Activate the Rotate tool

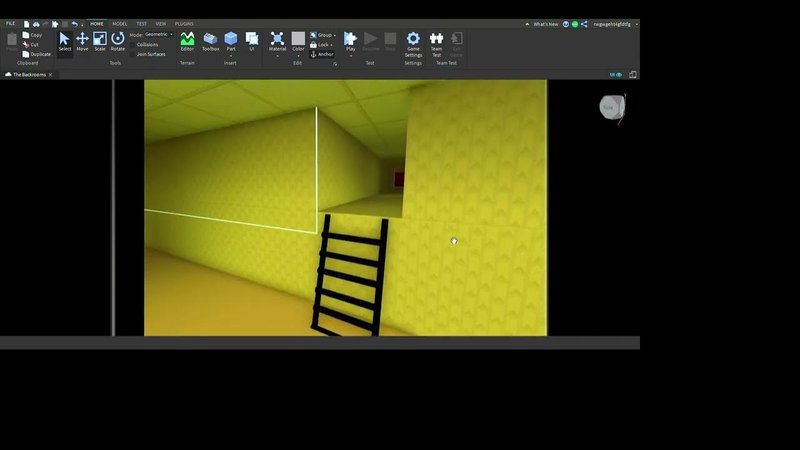click(118, 42)
